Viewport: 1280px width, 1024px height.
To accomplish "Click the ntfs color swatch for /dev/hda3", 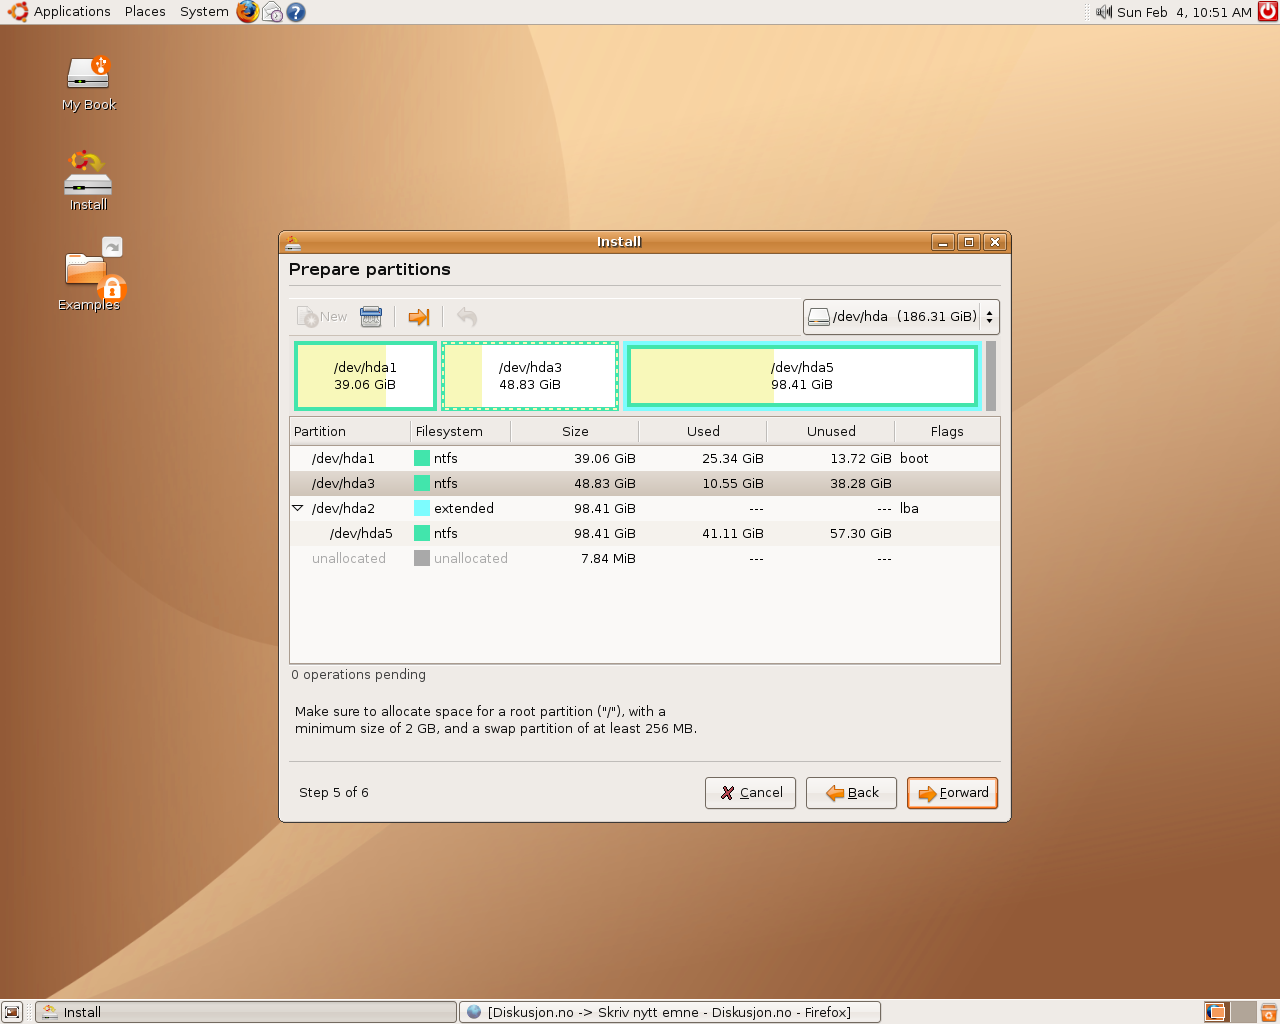I will pyautogui.click(x=422, y=484).
